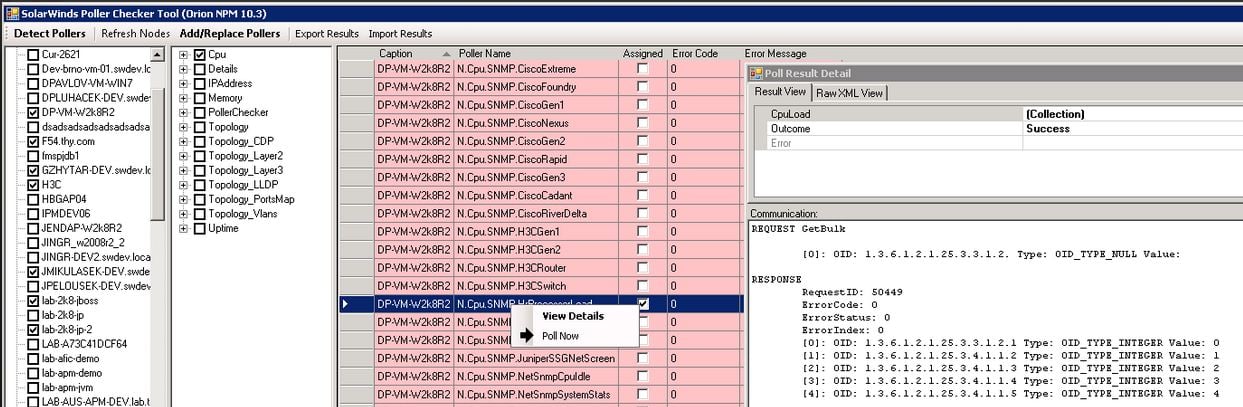Check the Cur-2621 node checkbox
Screen dimensions: 1243x407
(34, 55)
